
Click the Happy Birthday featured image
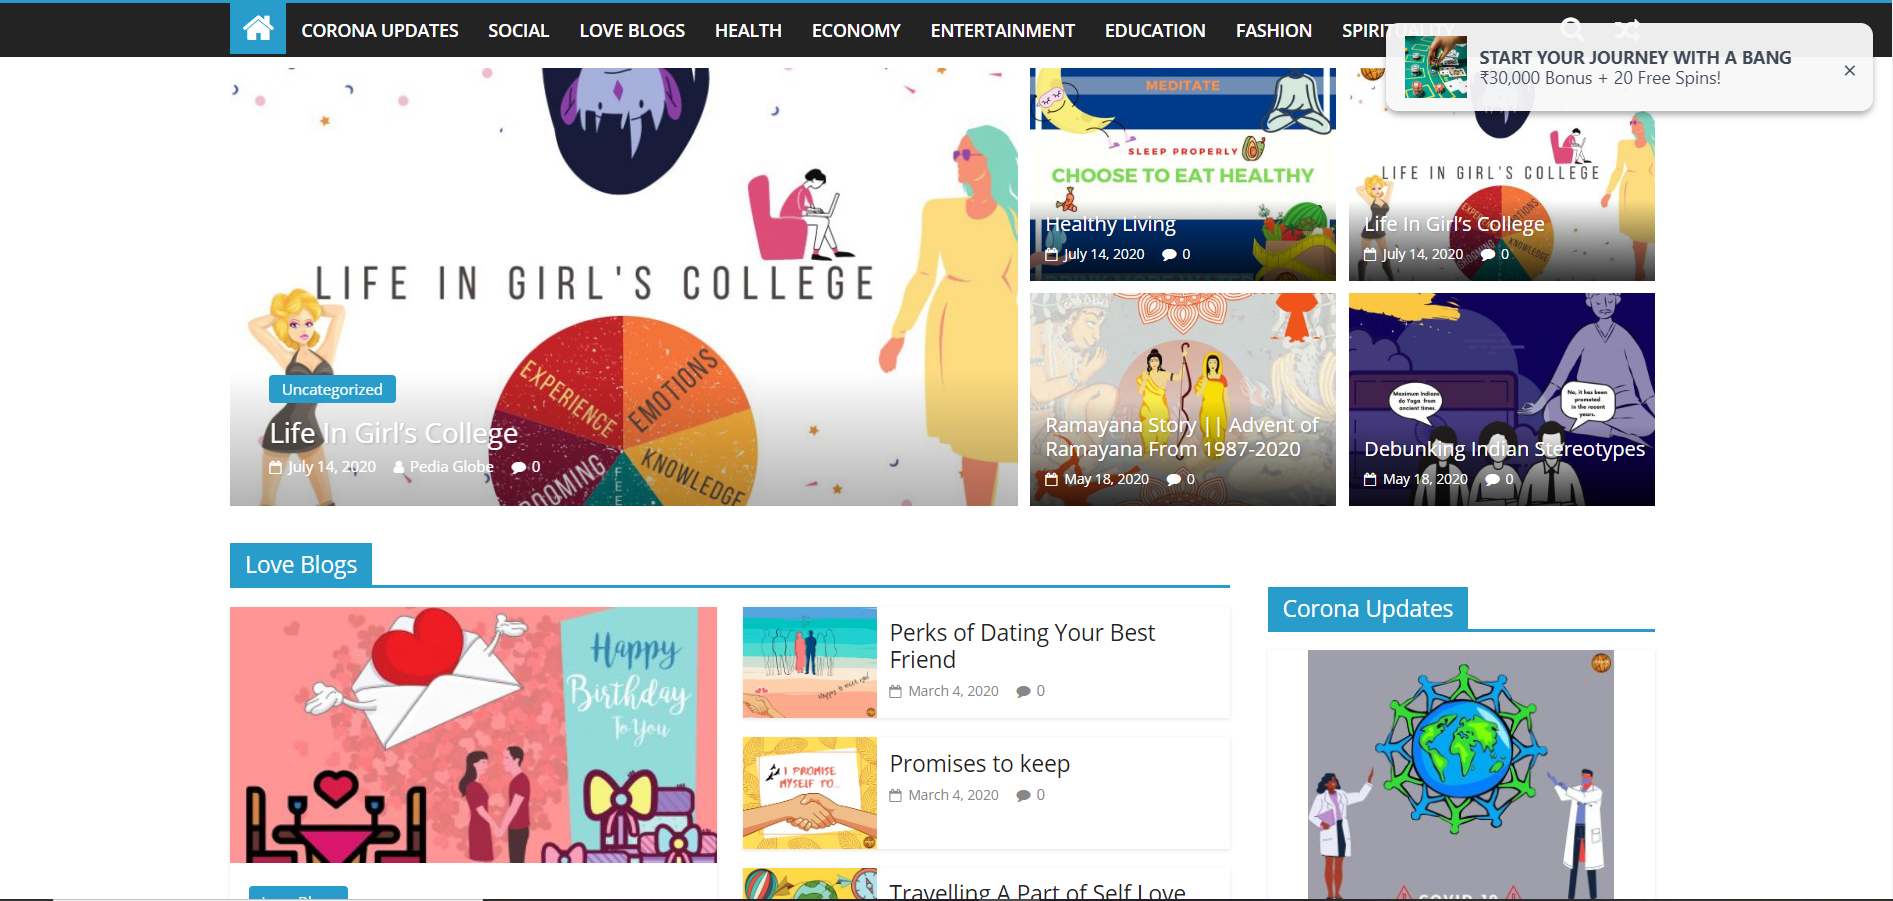click(x=473, y=734)
